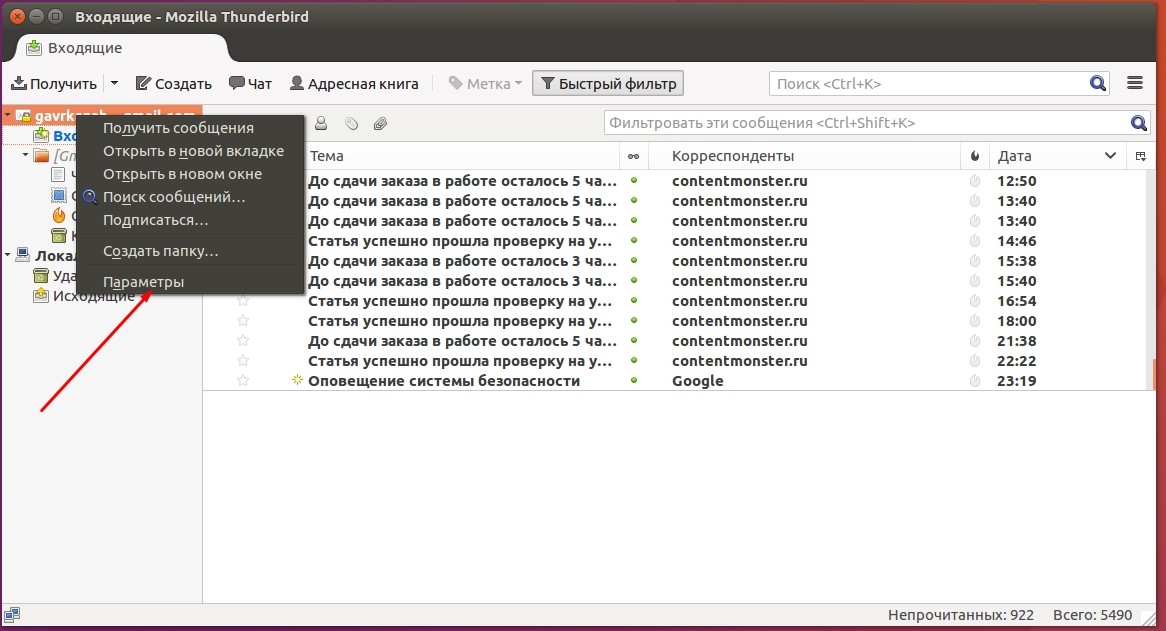The width and height of the screenshot is (1166, 631).
Task: Star the 21:38 message
Action: [x=242, y=340]
